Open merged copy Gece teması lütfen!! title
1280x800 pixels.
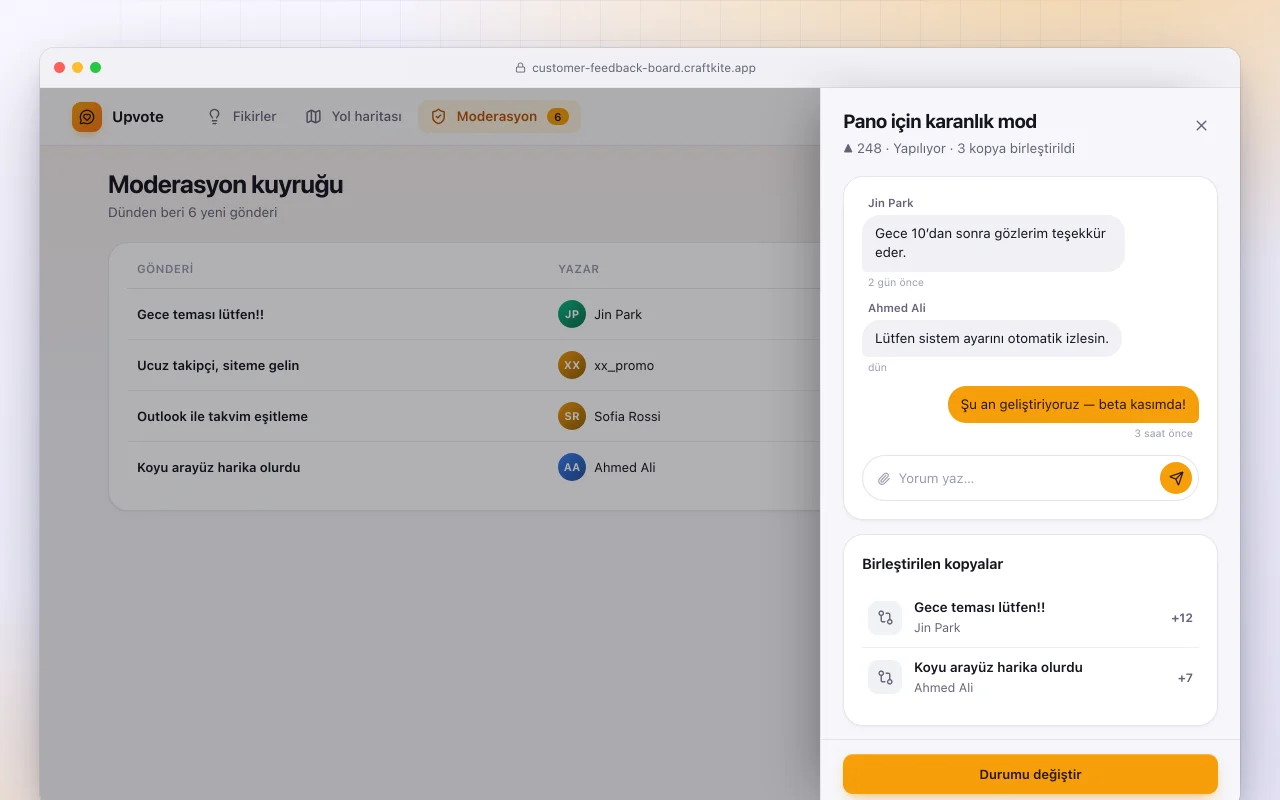tap(979, 607)
